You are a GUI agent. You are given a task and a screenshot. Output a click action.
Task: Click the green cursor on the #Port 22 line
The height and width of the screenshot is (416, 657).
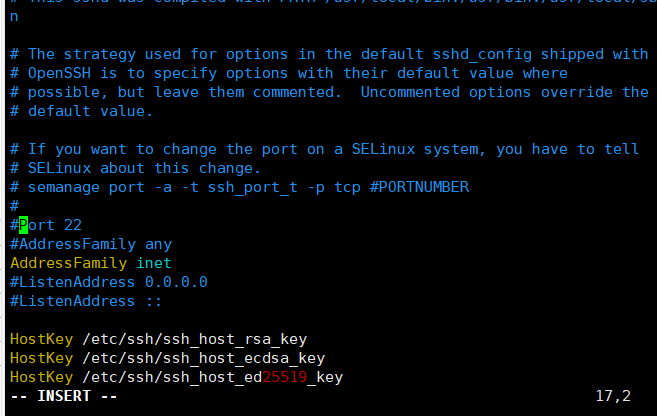click(23, 225)
